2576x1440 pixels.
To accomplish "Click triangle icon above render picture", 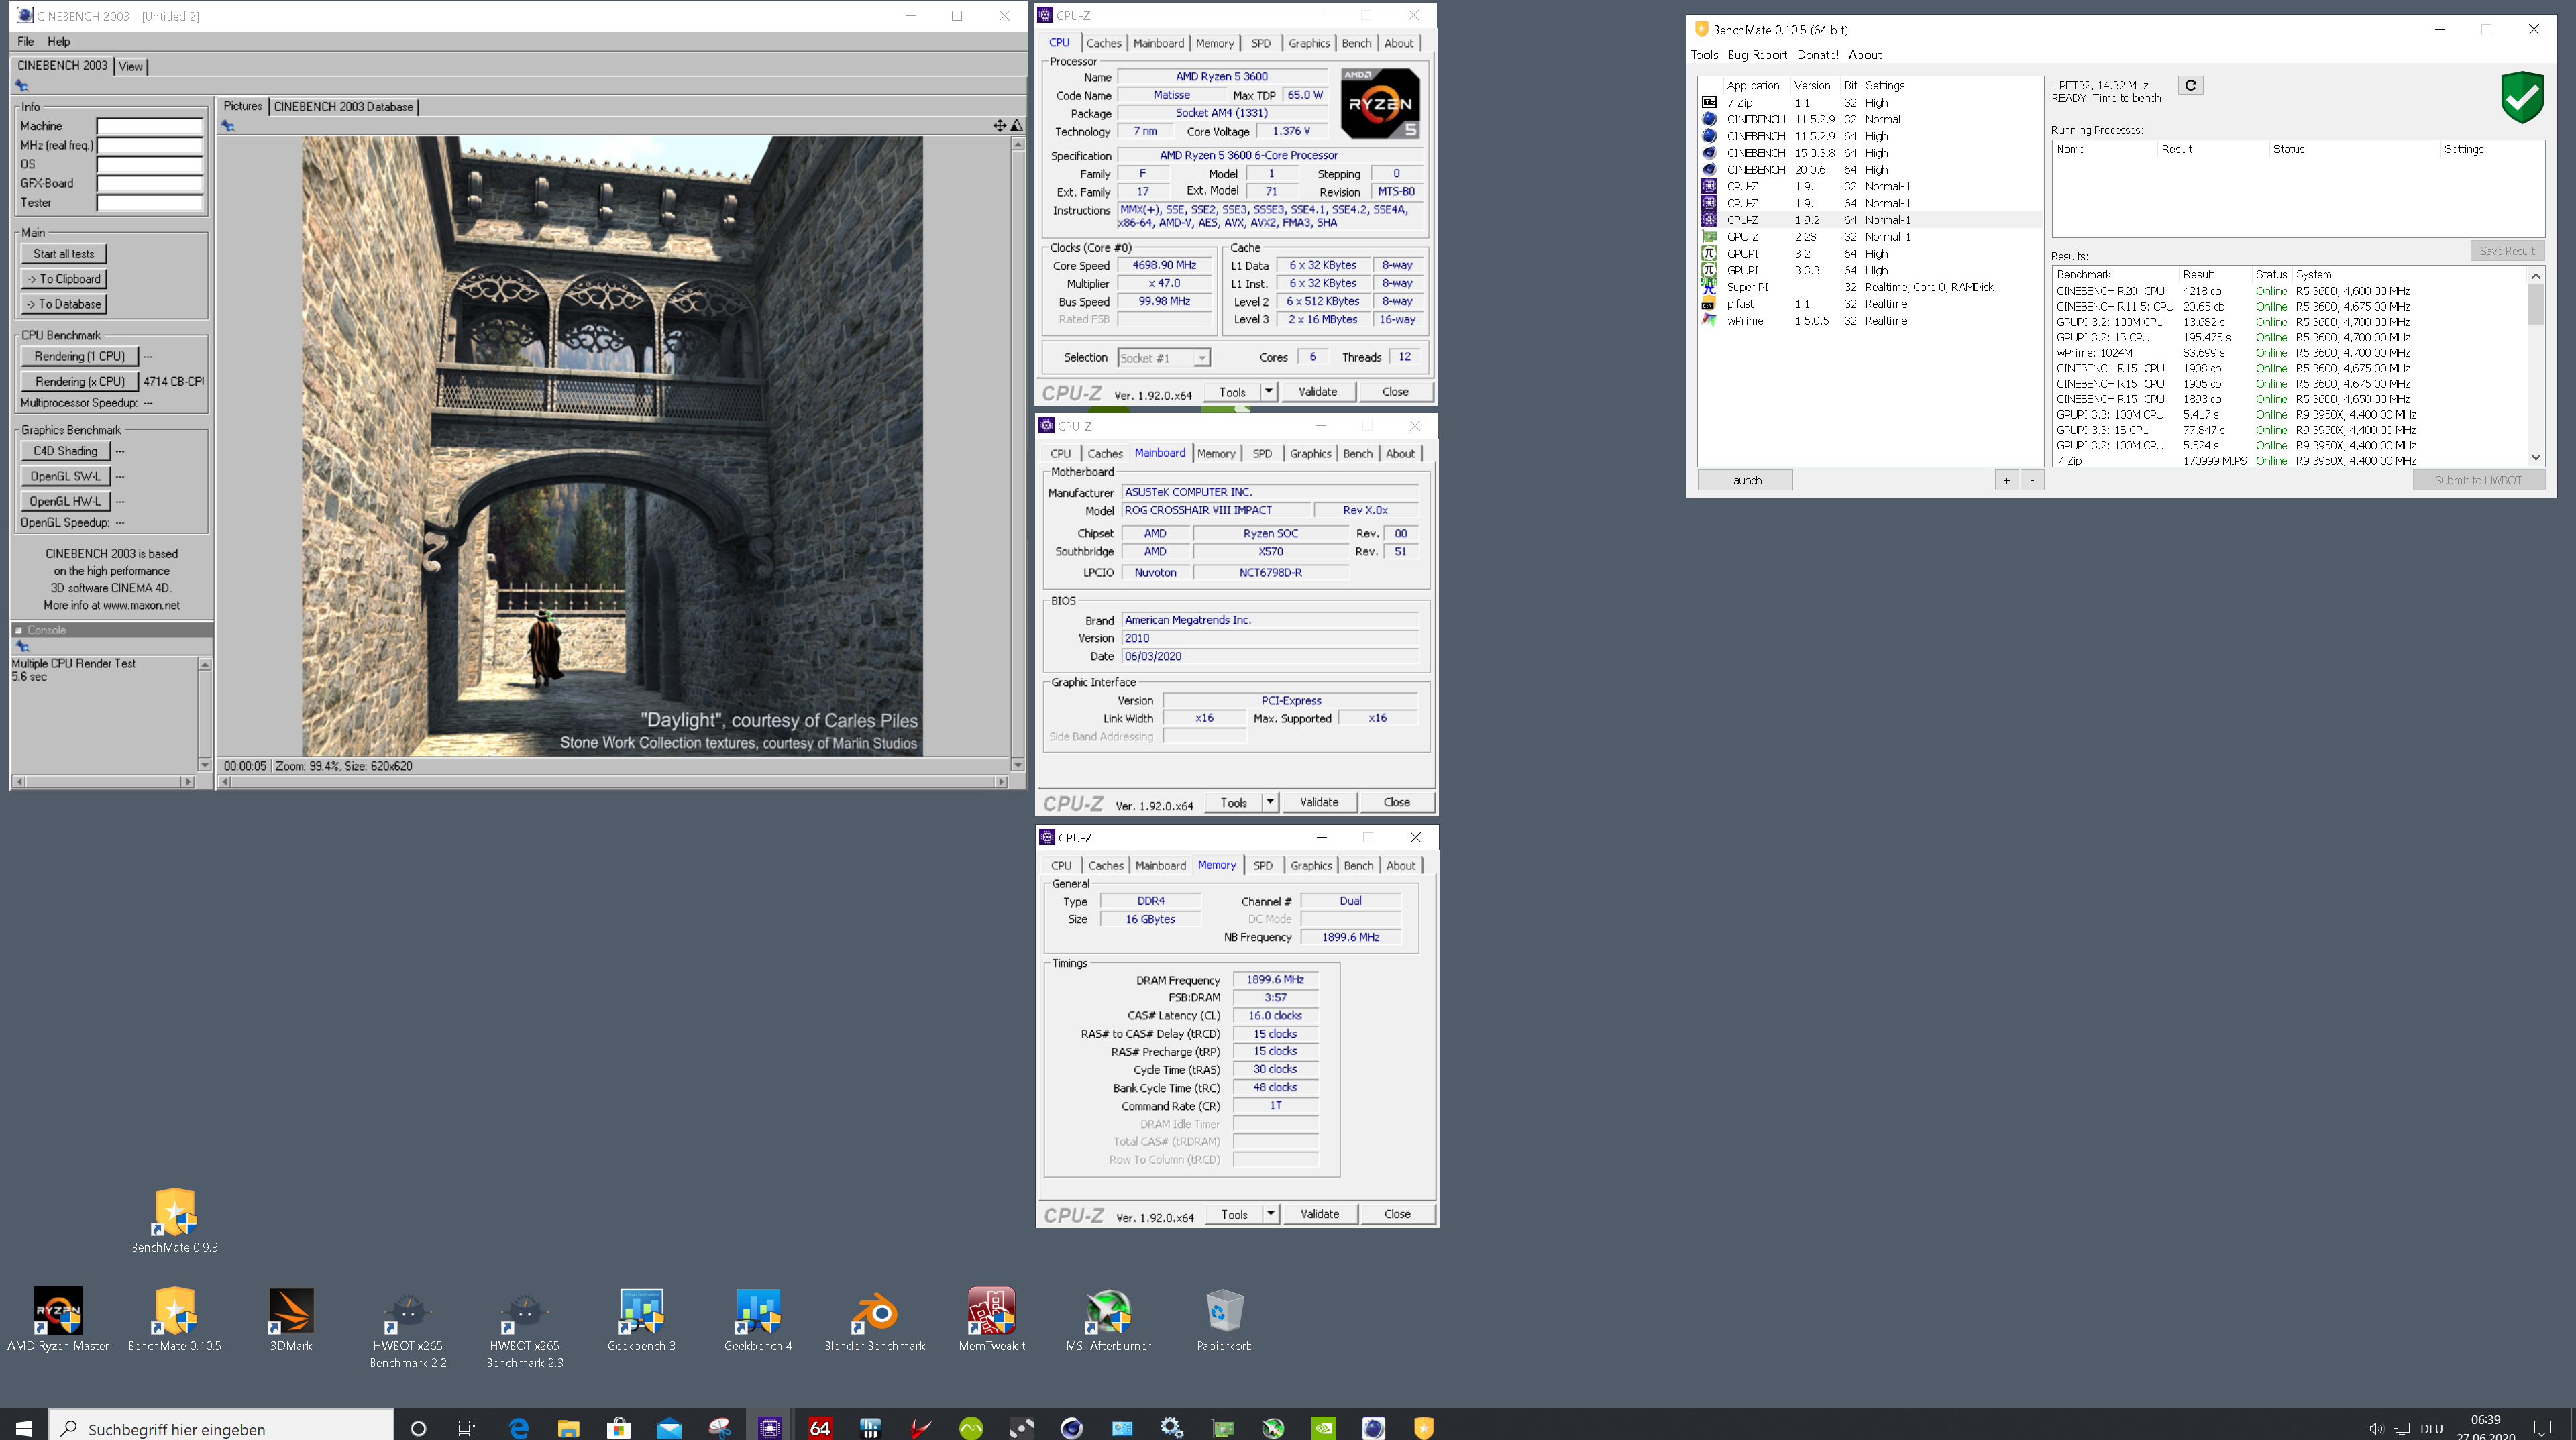I will (1016, 125).
